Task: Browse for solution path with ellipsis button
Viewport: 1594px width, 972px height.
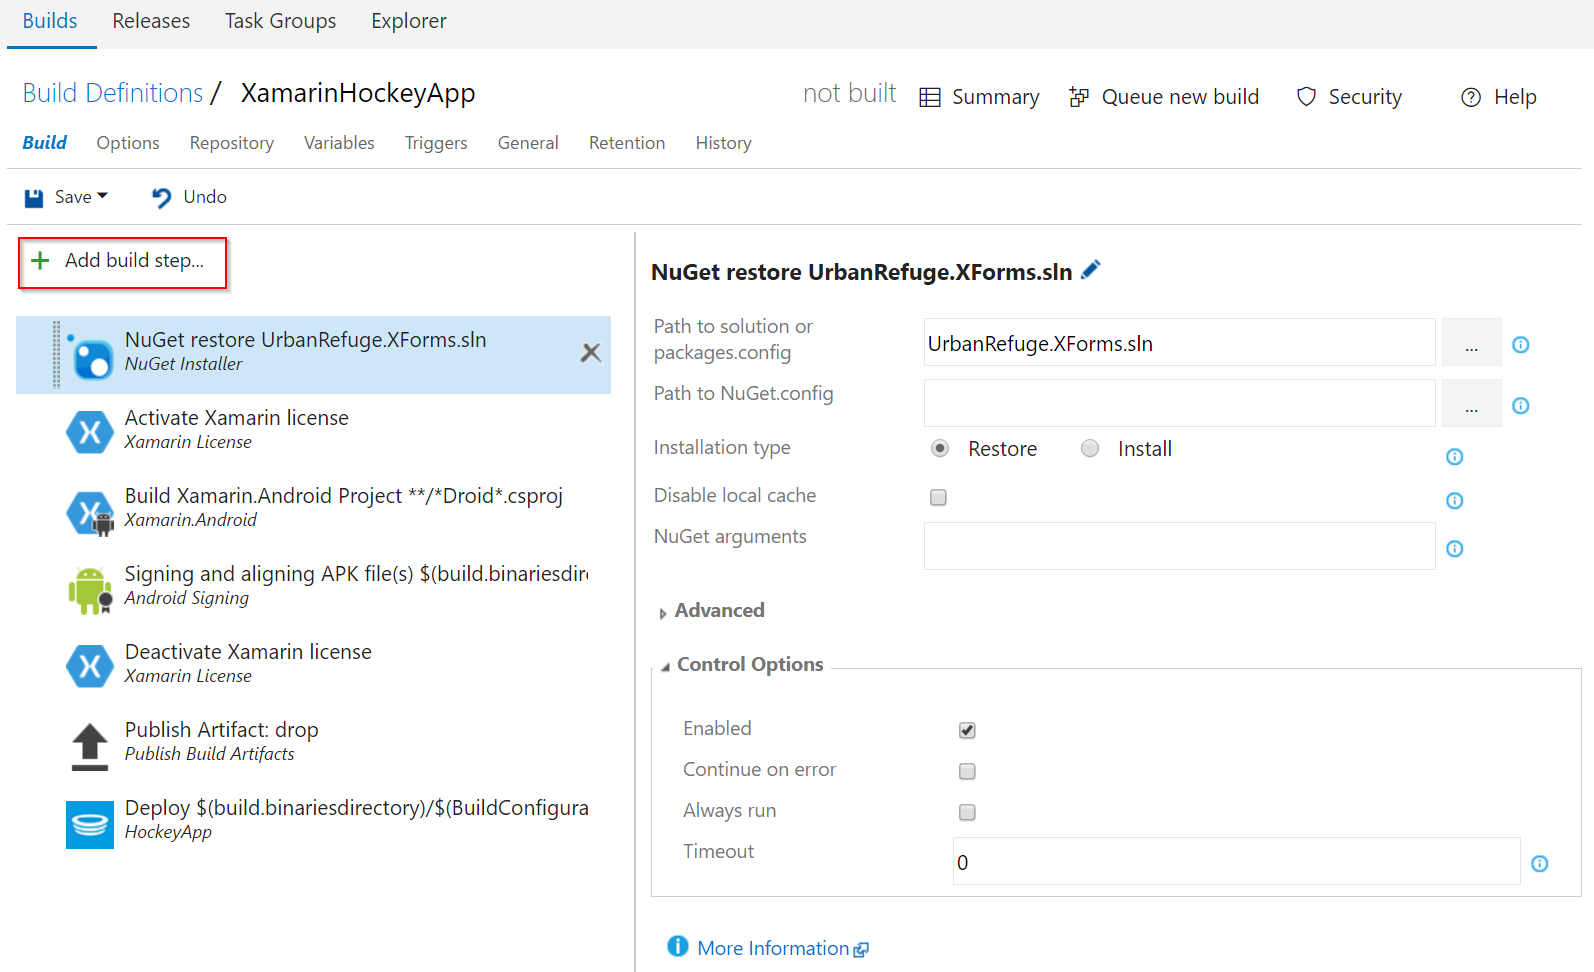Action: coord(1471,343)
